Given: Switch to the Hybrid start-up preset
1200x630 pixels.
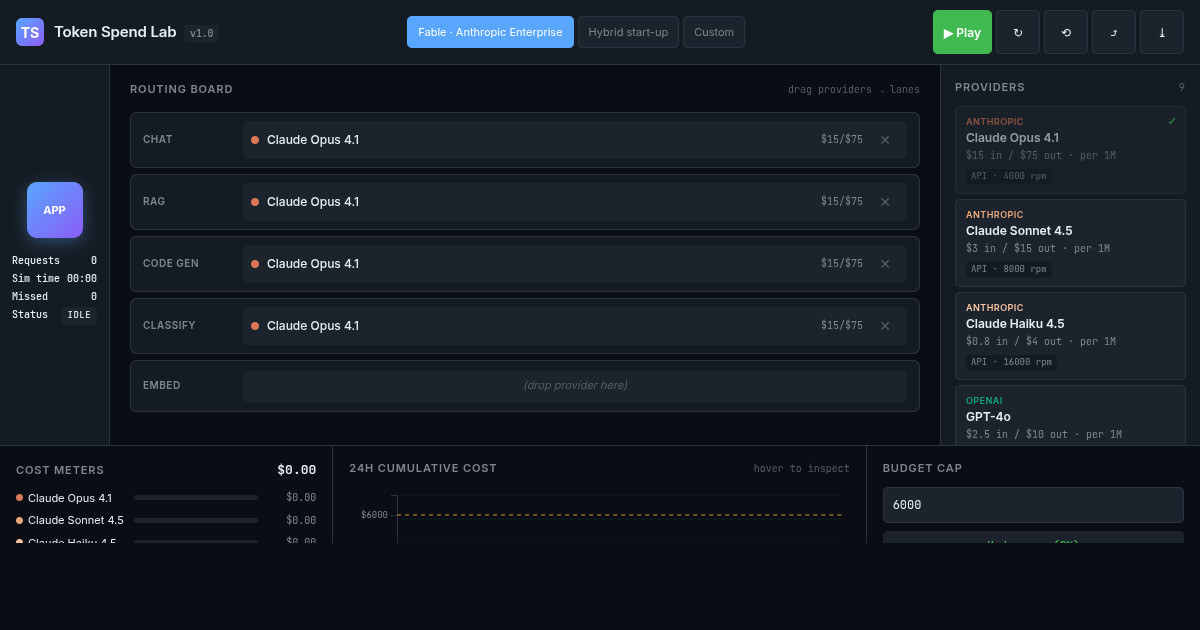Looking at the screenshot, I should [628, 32].
